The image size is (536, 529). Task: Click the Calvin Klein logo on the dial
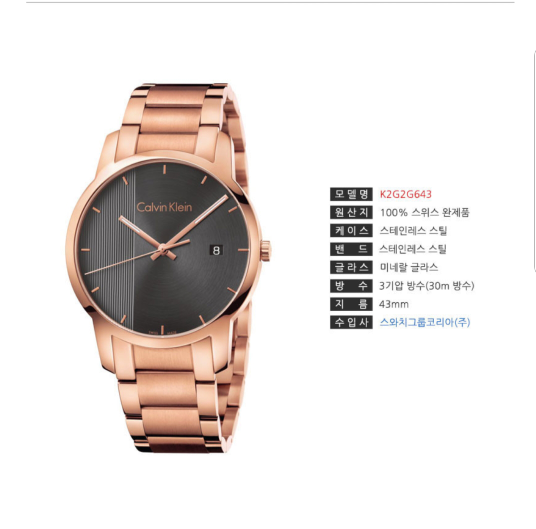coord(164,207)
